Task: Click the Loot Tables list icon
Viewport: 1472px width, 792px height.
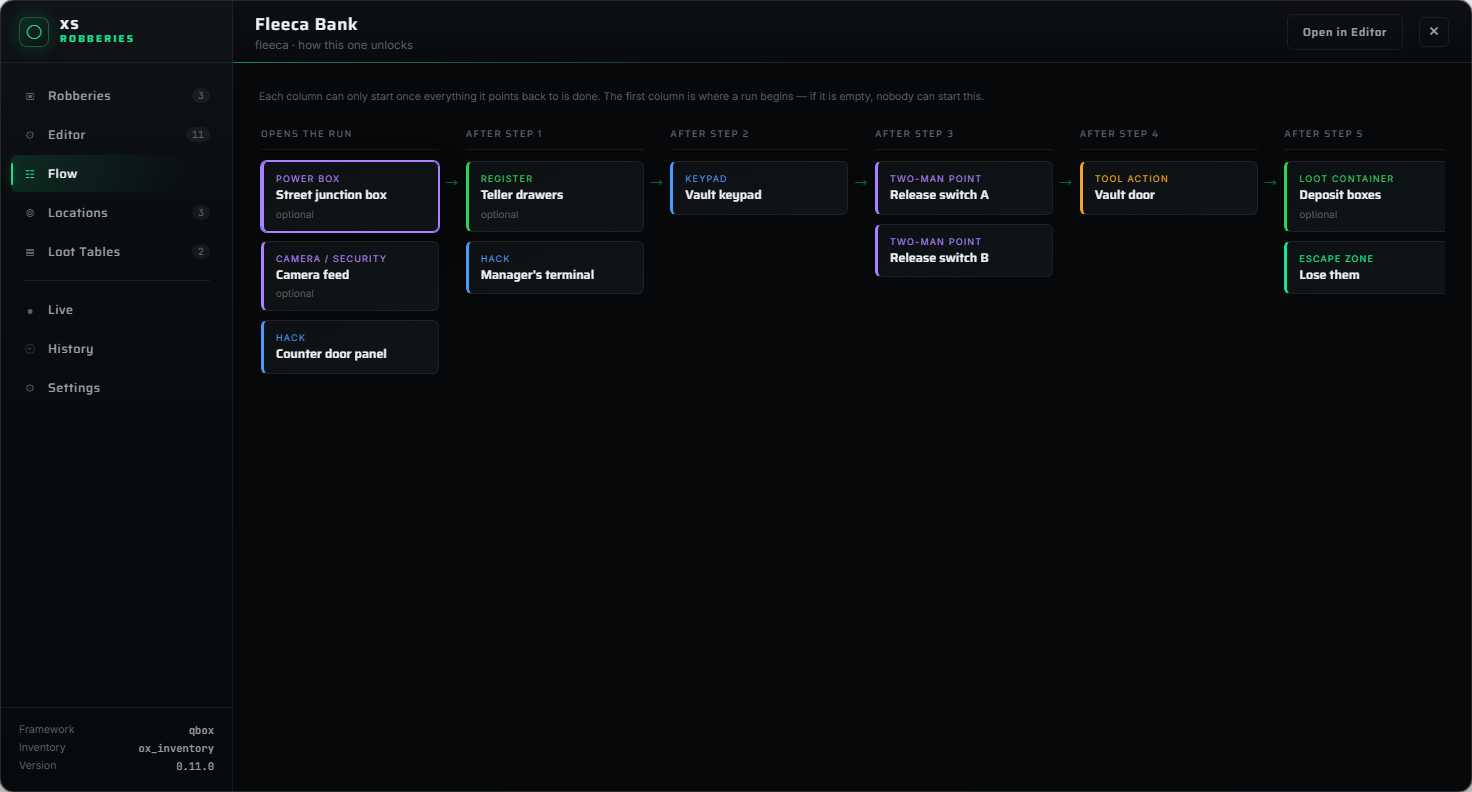Action: click(x=30, y=252)
